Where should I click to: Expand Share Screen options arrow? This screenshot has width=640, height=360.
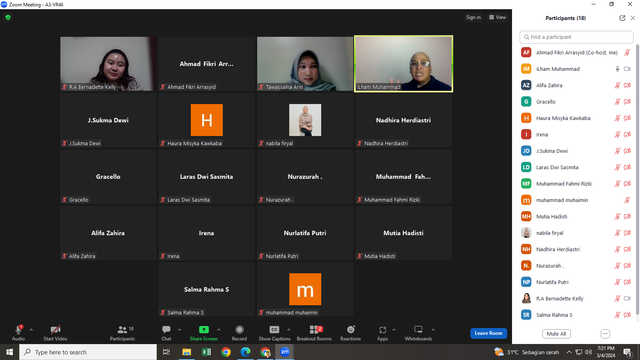[x=219, y=329]
